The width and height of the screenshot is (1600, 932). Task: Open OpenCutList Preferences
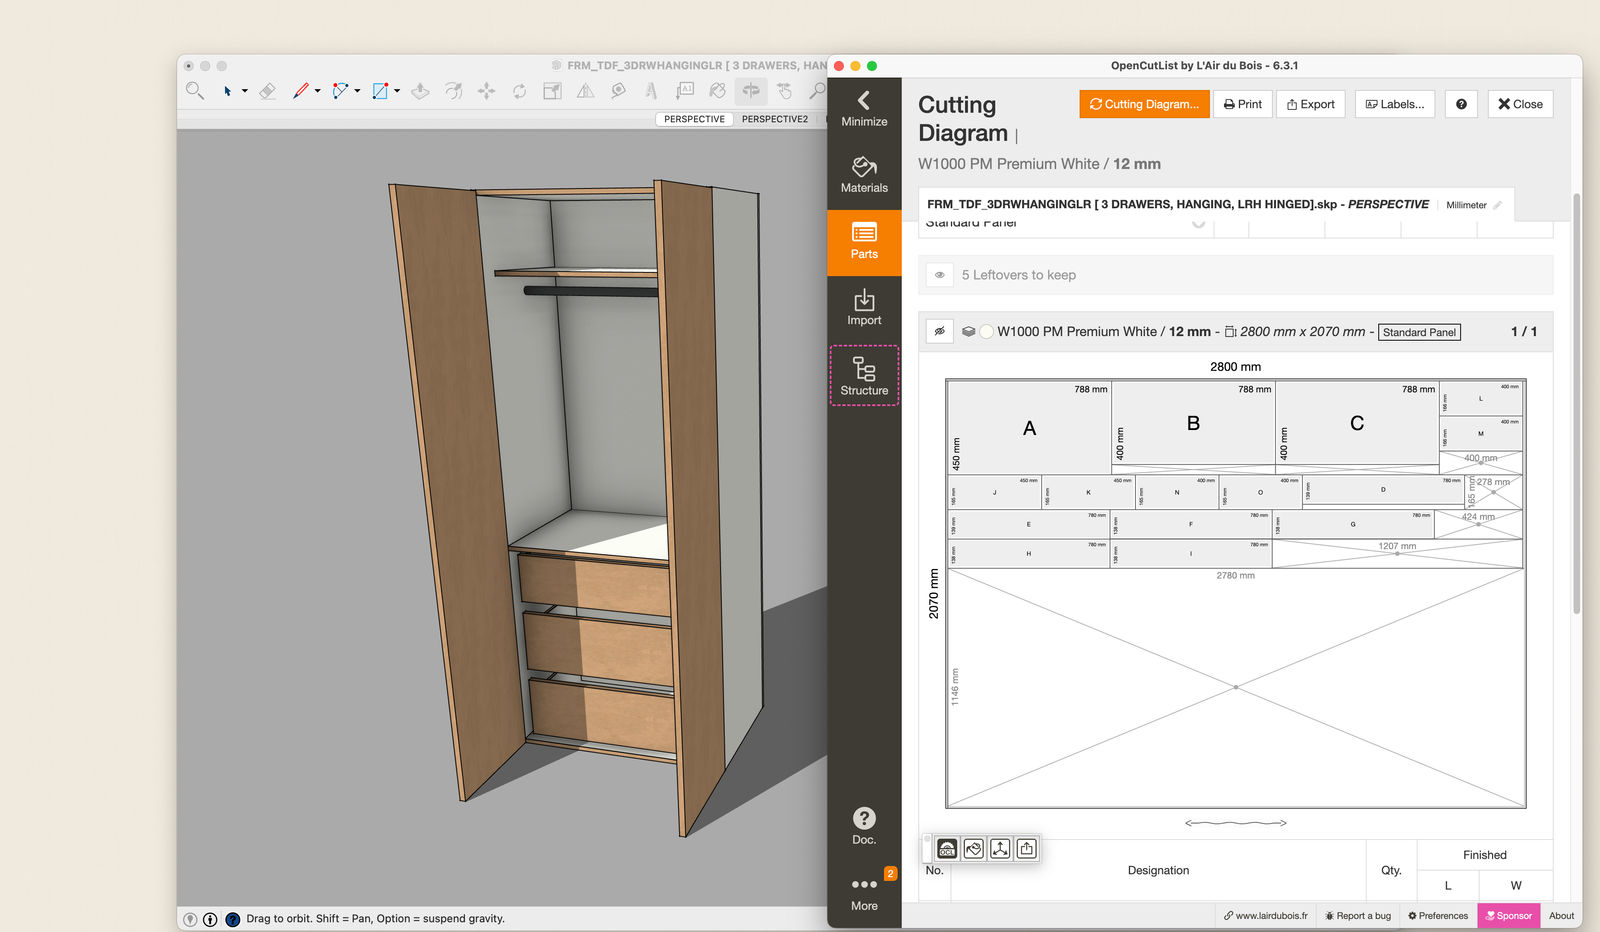point(1438,916)
